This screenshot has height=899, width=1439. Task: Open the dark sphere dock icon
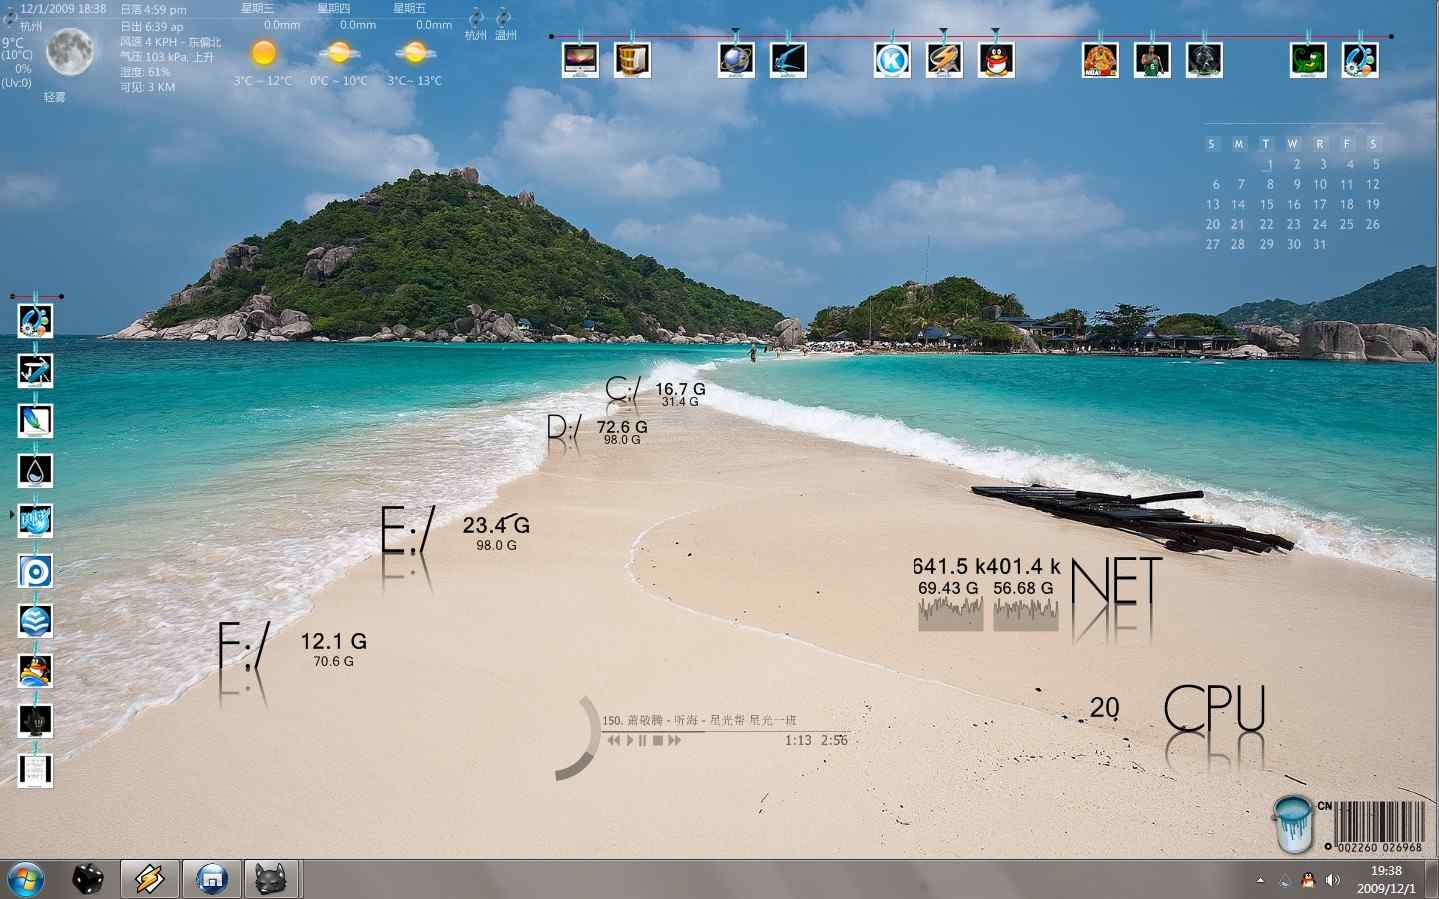point(1204,60)
